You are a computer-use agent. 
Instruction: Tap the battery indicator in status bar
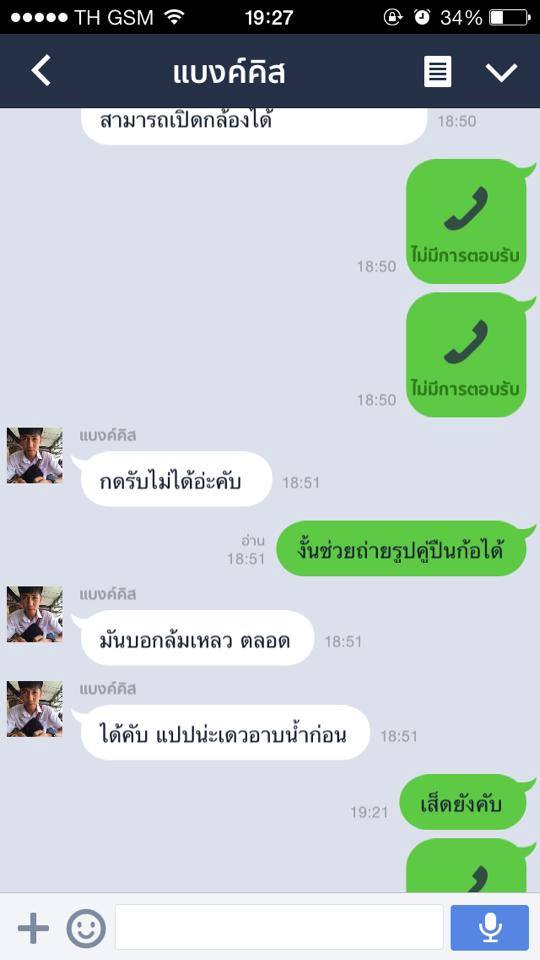click(x=509, y=17)
